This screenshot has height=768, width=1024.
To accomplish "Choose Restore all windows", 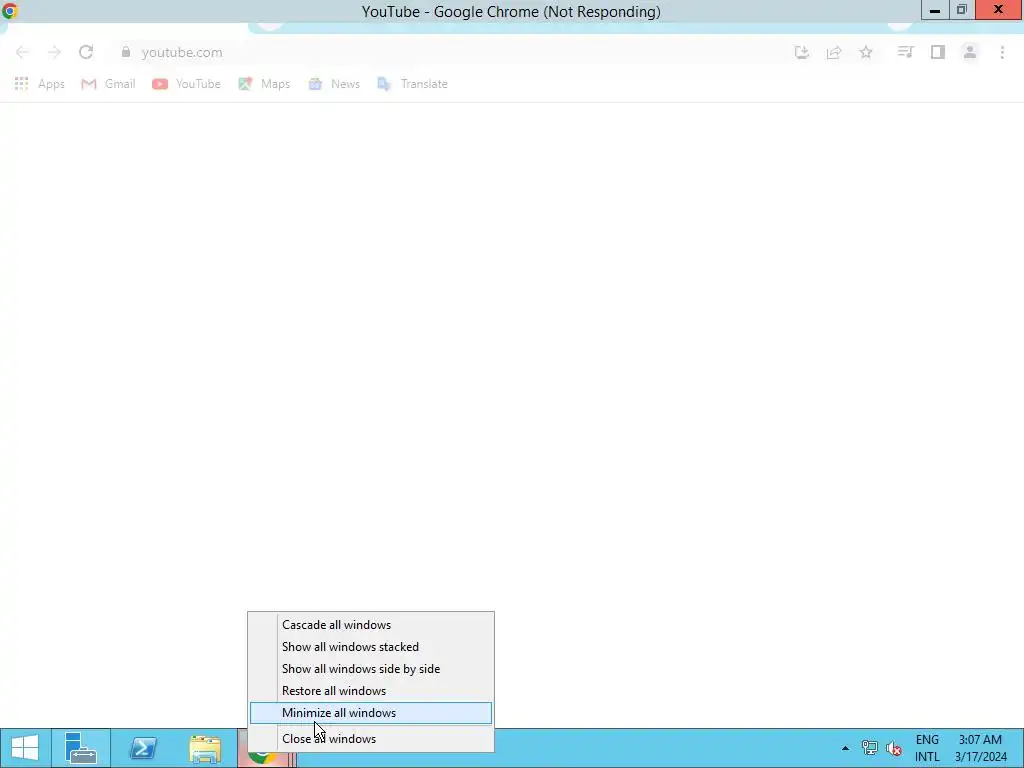I will [x=371, y=691].
